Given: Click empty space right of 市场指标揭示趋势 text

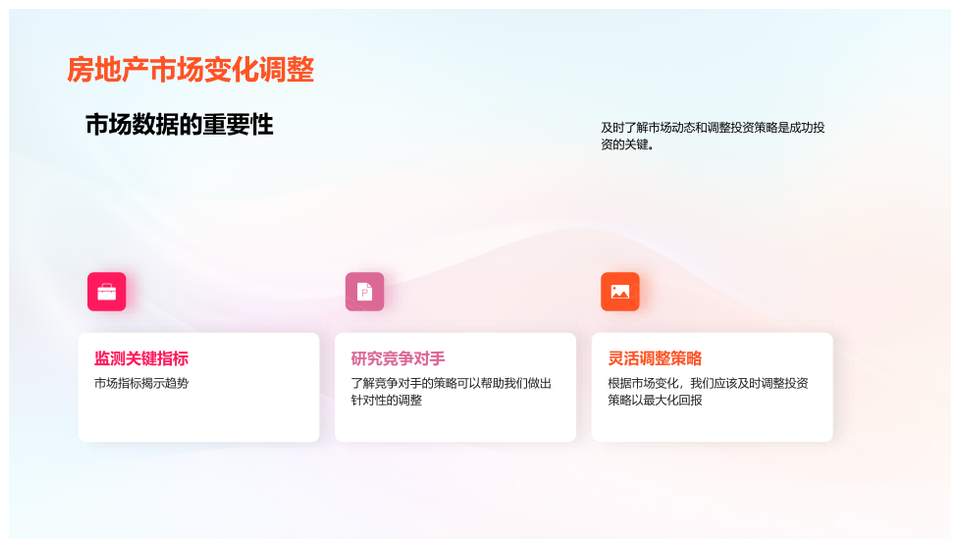Looking at the screenshot, I should [x=250, y=383].
